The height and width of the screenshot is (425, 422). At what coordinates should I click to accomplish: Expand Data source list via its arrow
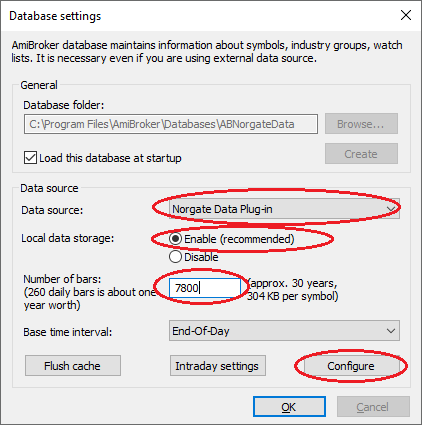pyautogui.click(x=391, y=209)
